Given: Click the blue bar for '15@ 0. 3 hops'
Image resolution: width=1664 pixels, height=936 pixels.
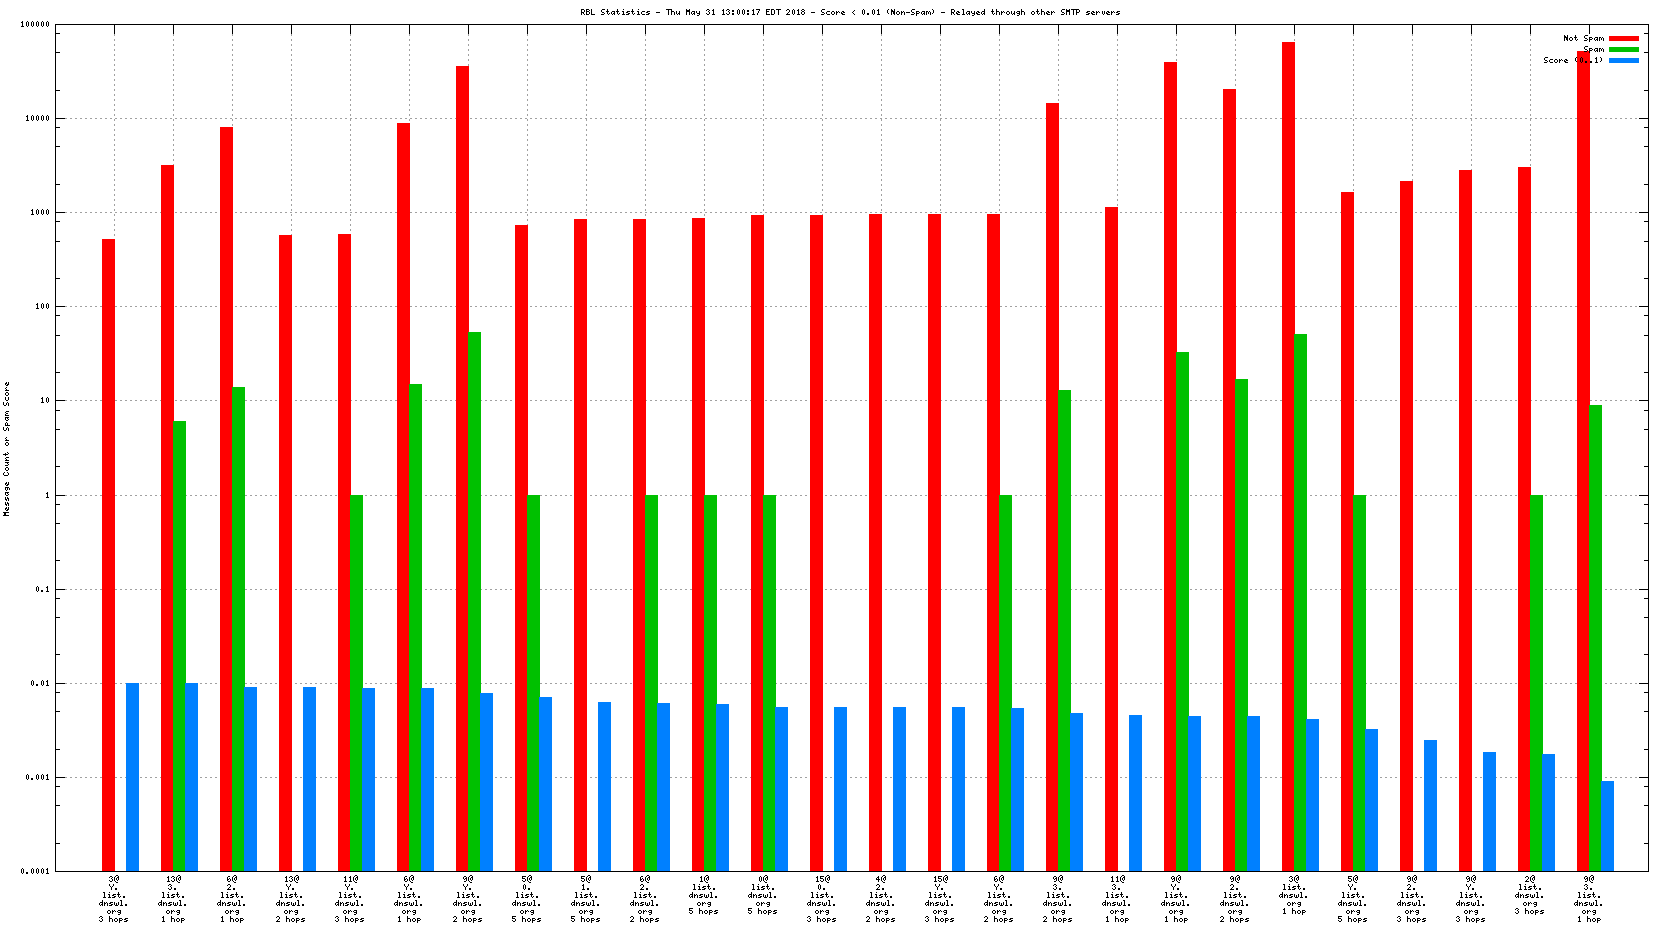Looking at the screenshot, I should [840, 788].
